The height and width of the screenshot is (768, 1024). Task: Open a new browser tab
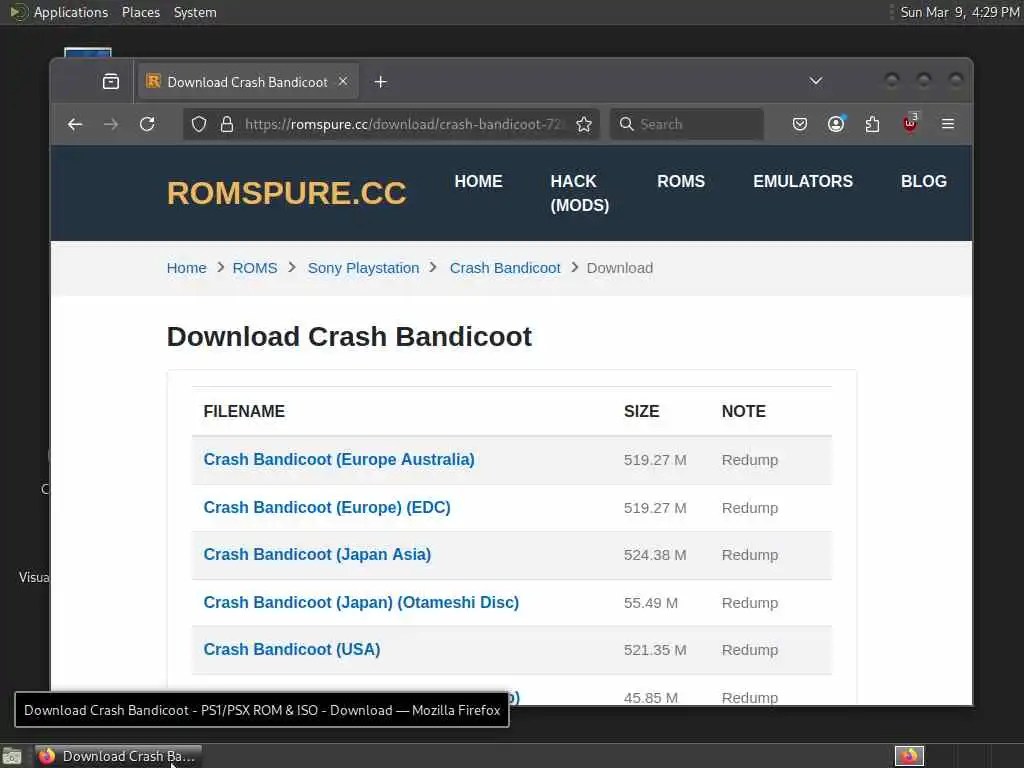381,82
